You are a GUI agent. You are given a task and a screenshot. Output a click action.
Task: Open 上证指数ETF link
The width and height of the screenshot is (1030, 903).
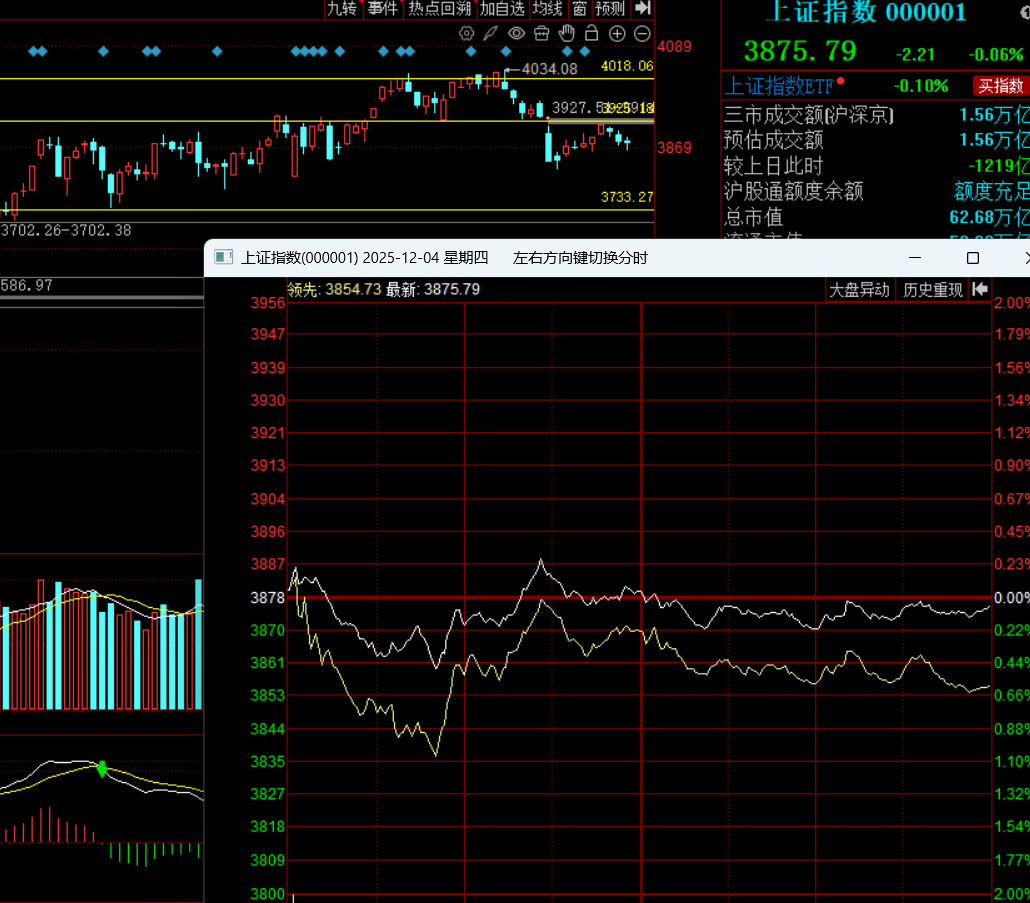point(778,86)
